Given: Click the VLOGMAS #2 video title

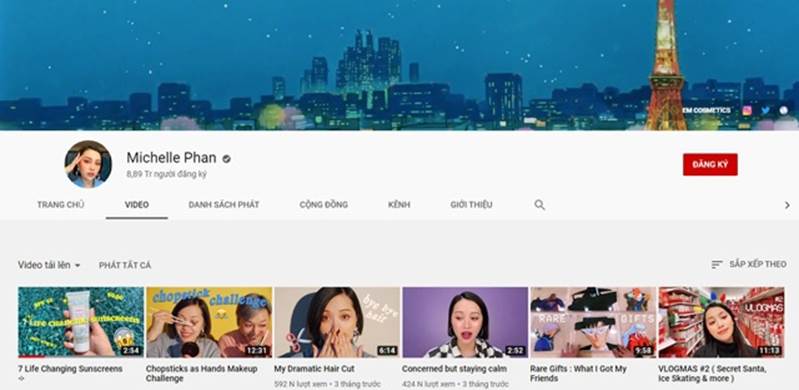Looking at the screenshot, I should [712, 374].
